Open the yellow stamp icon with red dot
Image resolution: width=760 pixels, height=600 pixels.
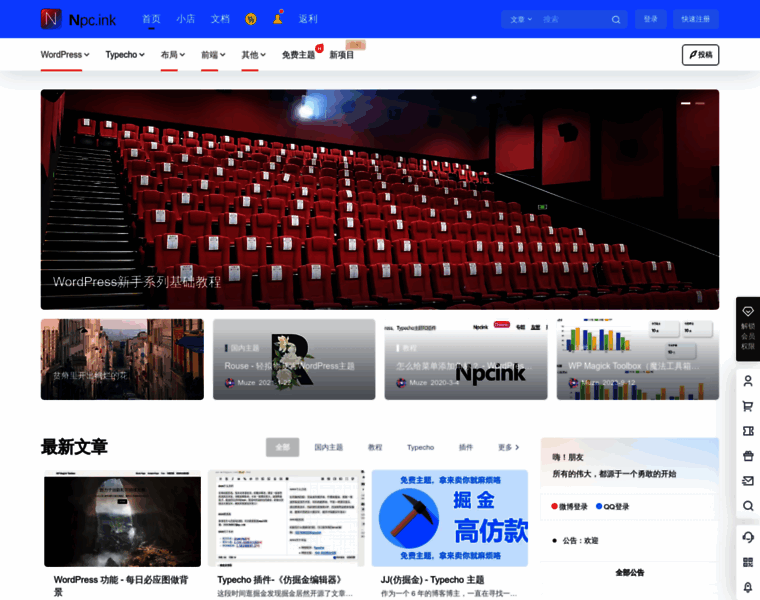coord(278,18)
